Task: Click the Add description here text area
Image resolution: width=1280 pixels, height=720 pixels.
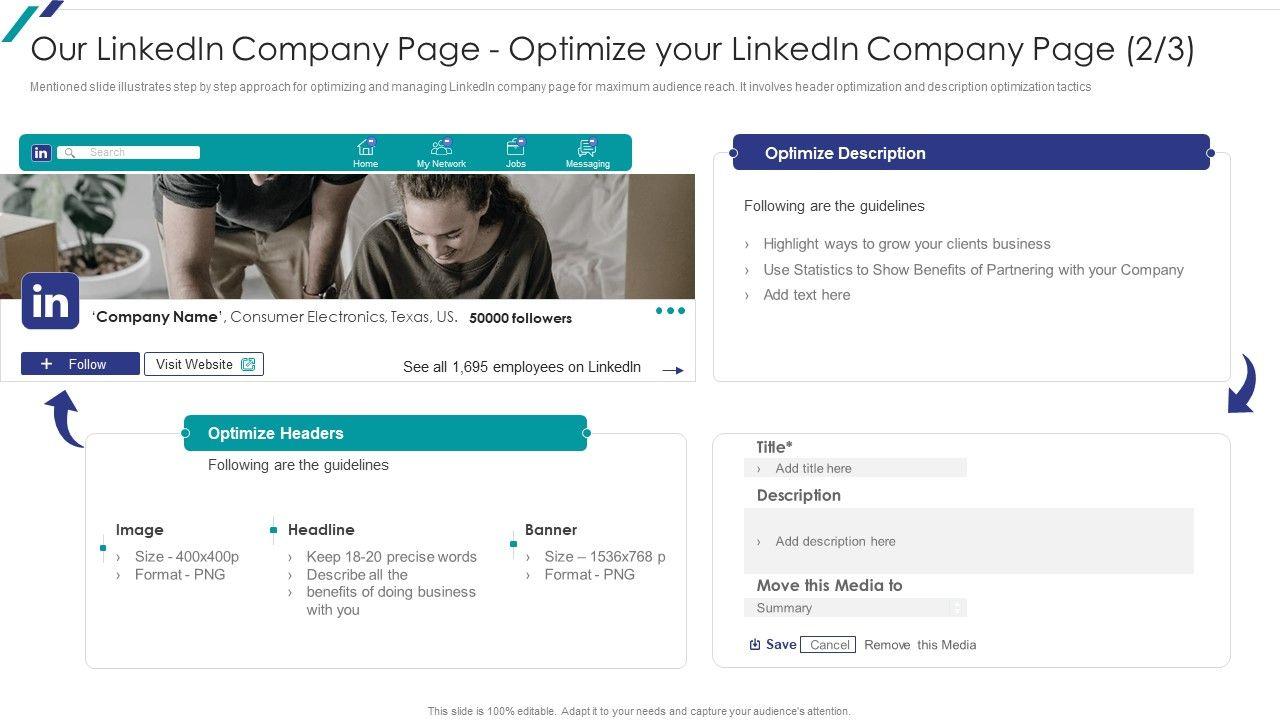Action: (968, 541)
